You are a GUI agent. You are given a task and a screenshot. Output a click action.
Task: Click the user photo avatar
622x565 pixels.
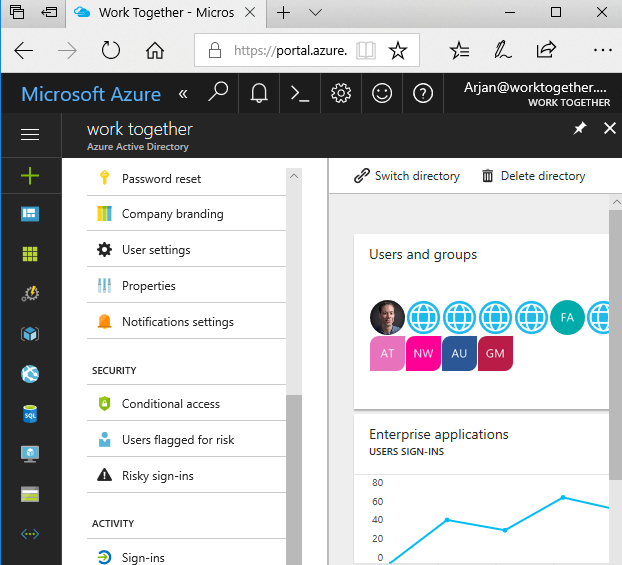pyautogui.click(x=387, y=317)
